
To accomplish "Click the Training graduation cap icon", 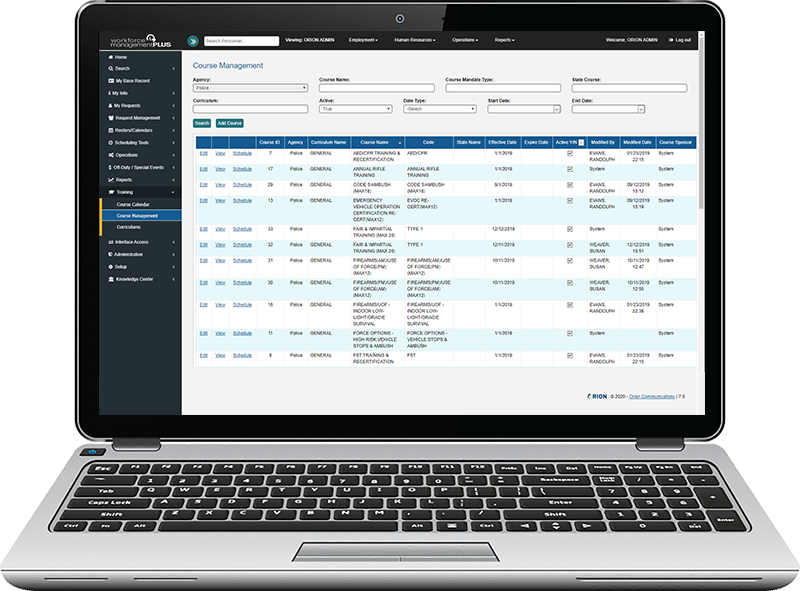I will pos(111,192).
